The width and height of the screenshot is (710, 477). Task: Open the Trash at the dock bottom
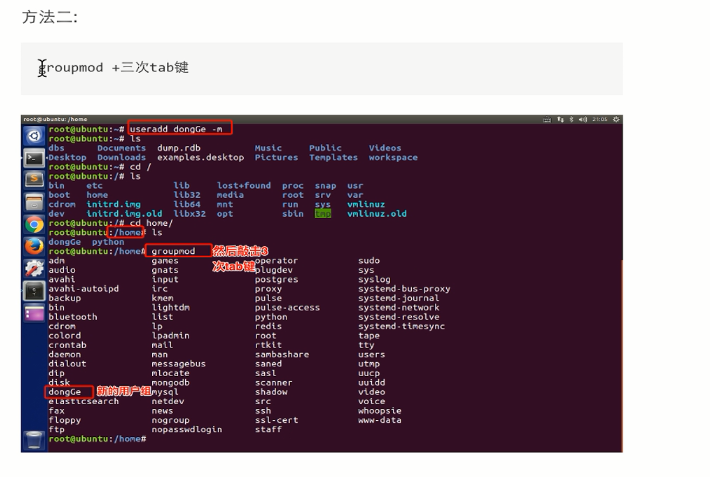point(34,440)
